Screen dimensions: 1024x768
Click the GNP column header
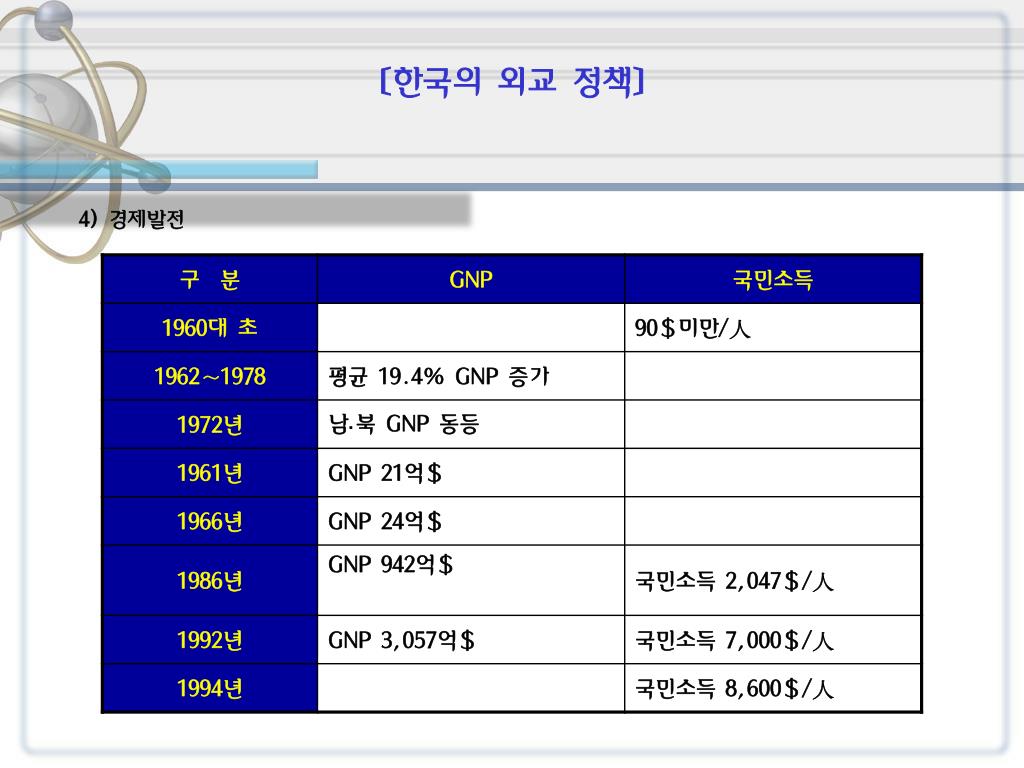click(471, 280)
